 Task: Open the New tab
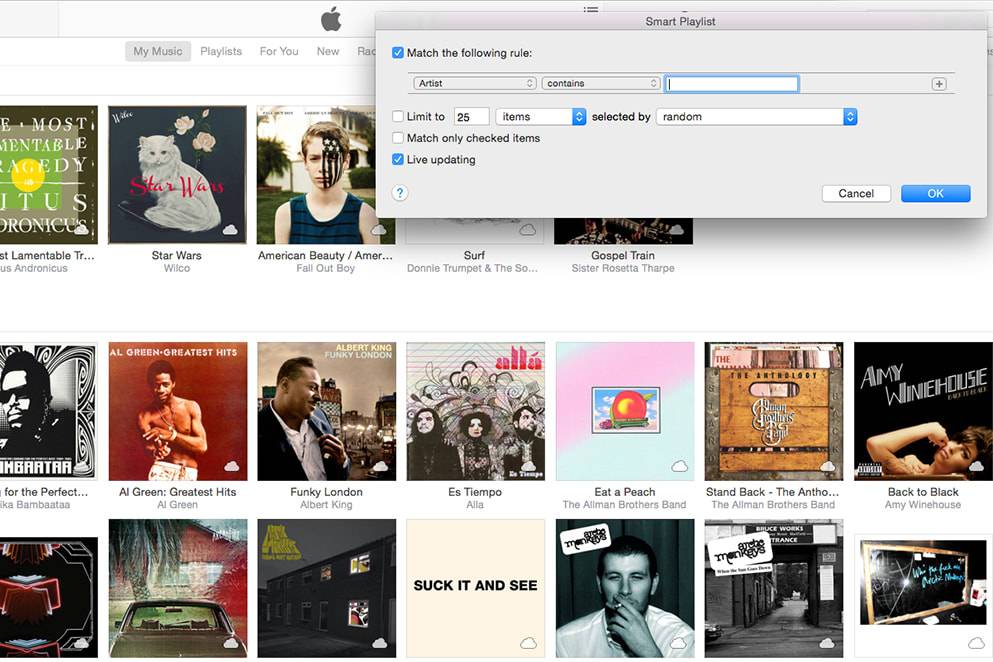328,51
